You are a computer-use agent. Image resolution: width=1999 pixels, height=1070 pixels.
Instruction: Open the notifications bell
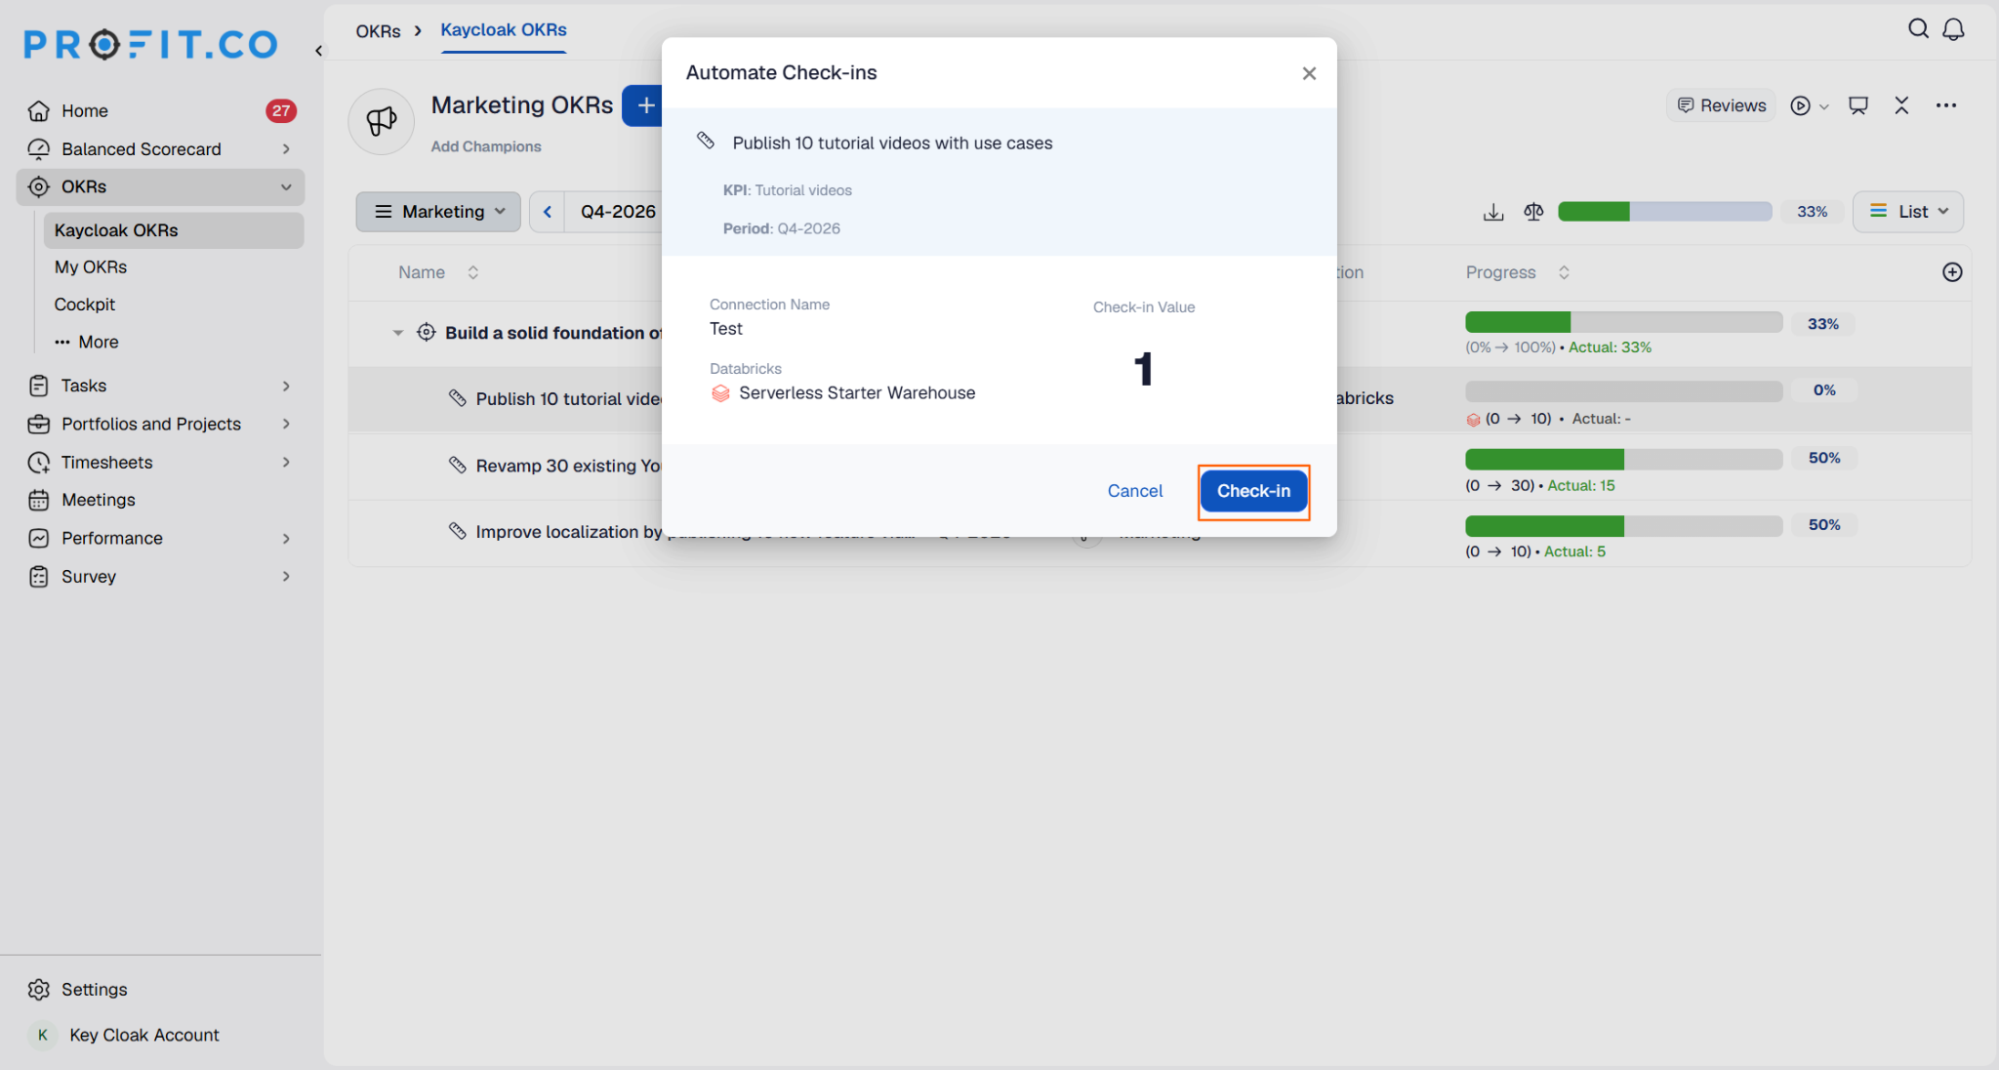[1952, 29]
